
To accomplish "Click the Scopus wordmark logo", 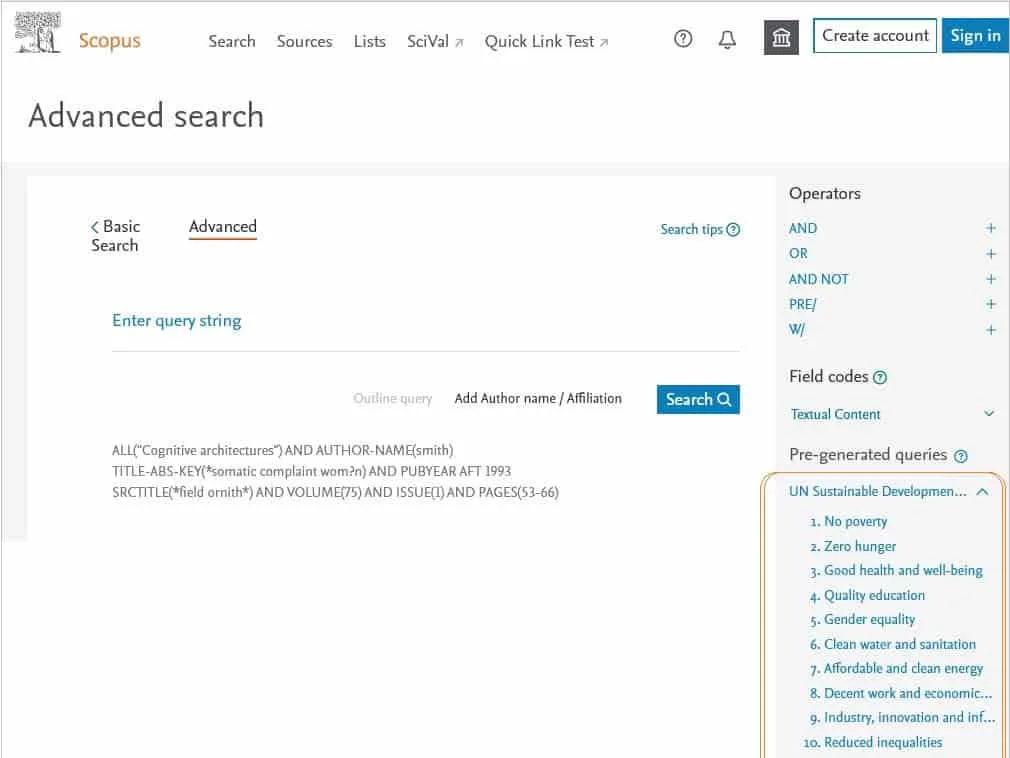I will [109, 40].
